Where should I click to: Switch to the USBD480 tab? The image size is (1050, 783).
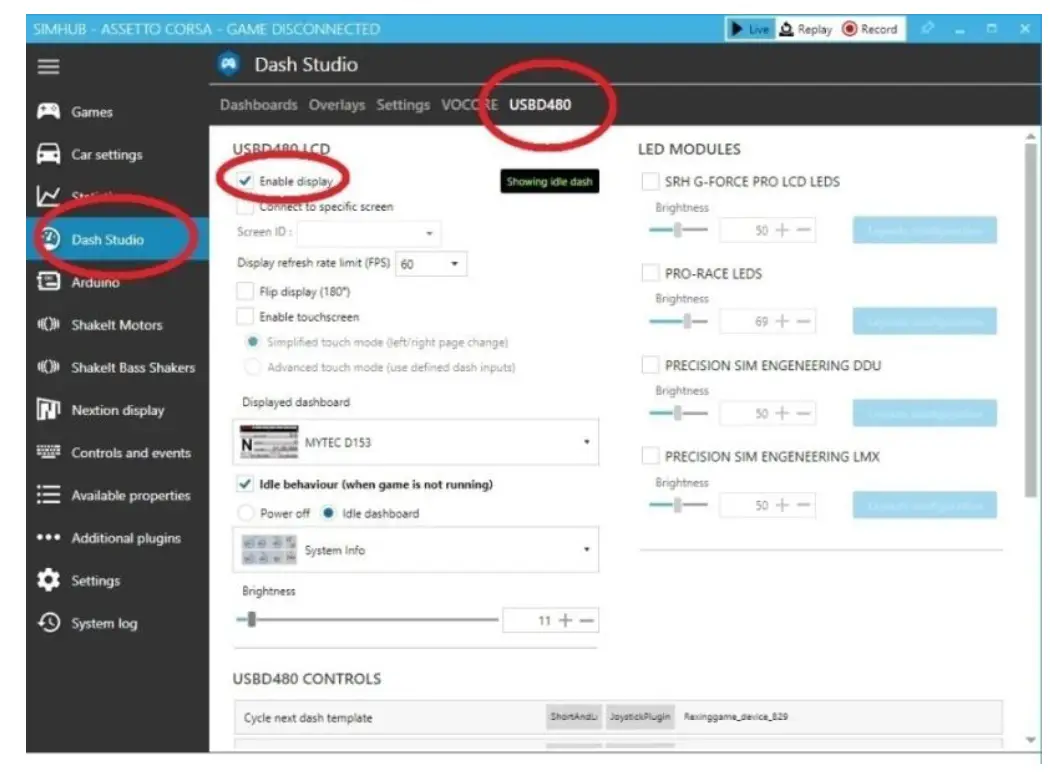[540, 104]
